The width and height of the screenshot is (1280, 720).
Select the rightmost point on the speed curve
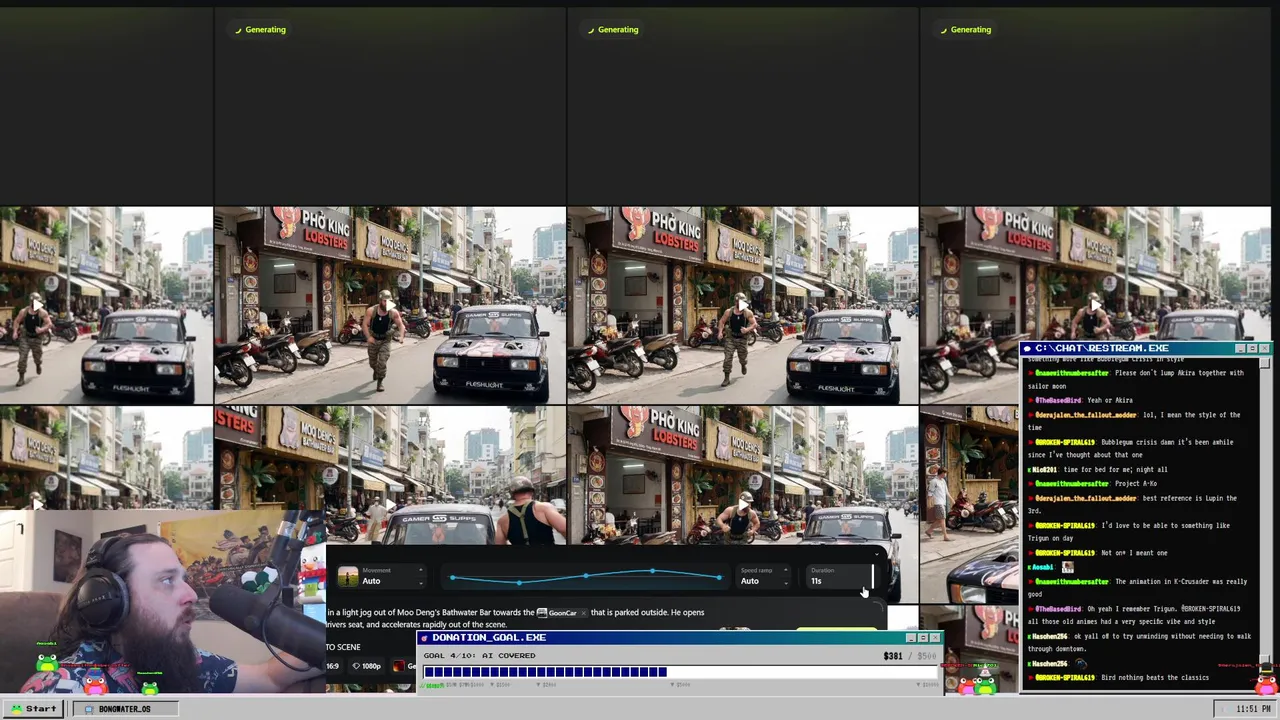point(719,577)
